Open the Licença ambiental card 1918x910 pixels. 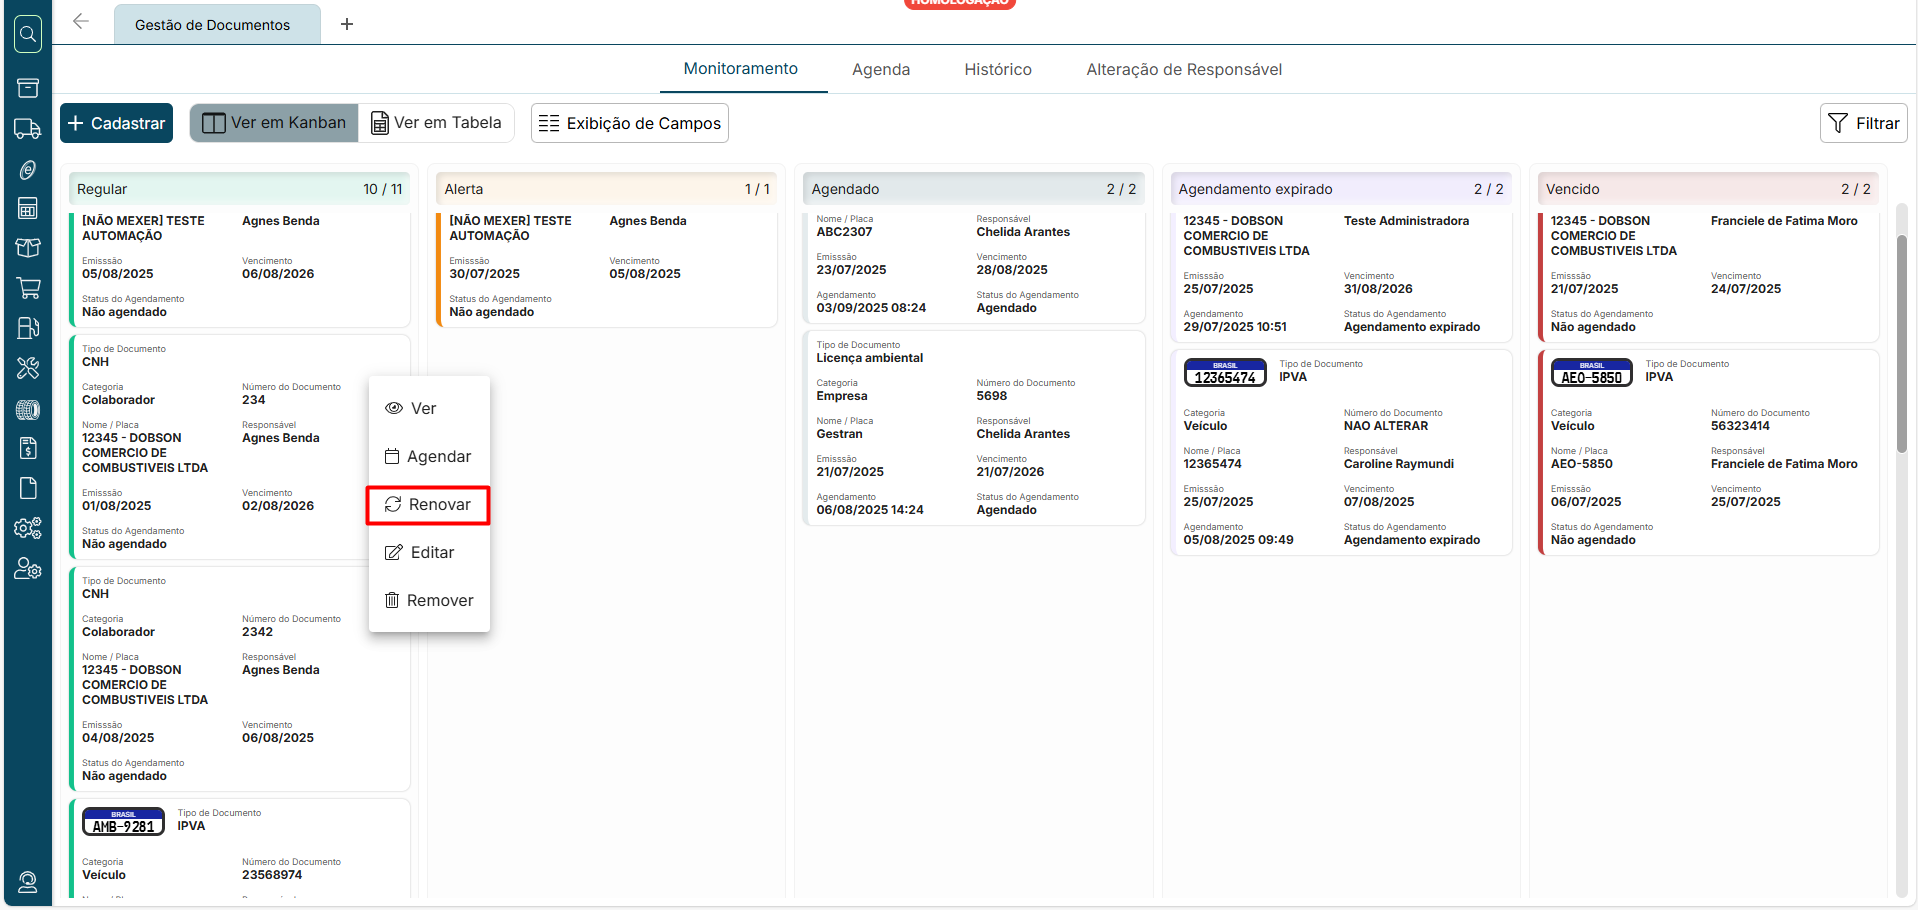click(974, 428)
